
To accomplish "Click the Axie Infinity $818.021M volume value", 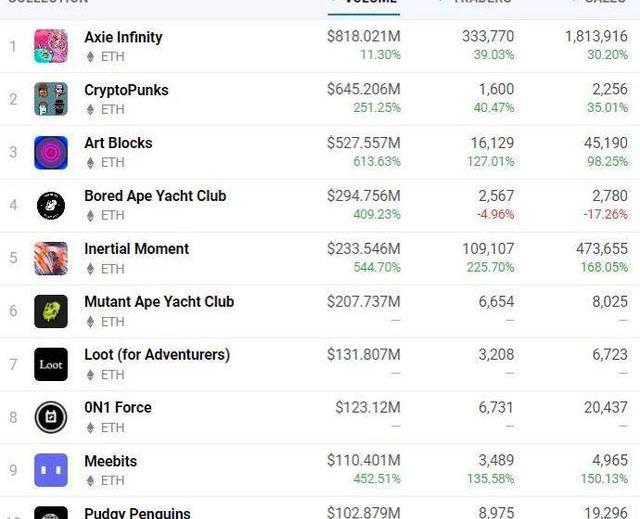I will pos(363,37).
